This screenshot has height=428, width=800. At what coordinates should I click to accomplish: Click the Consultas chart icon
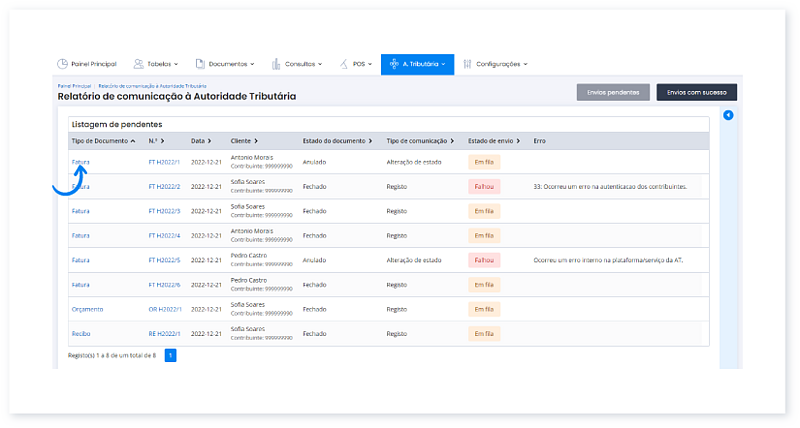pos(276,64)
